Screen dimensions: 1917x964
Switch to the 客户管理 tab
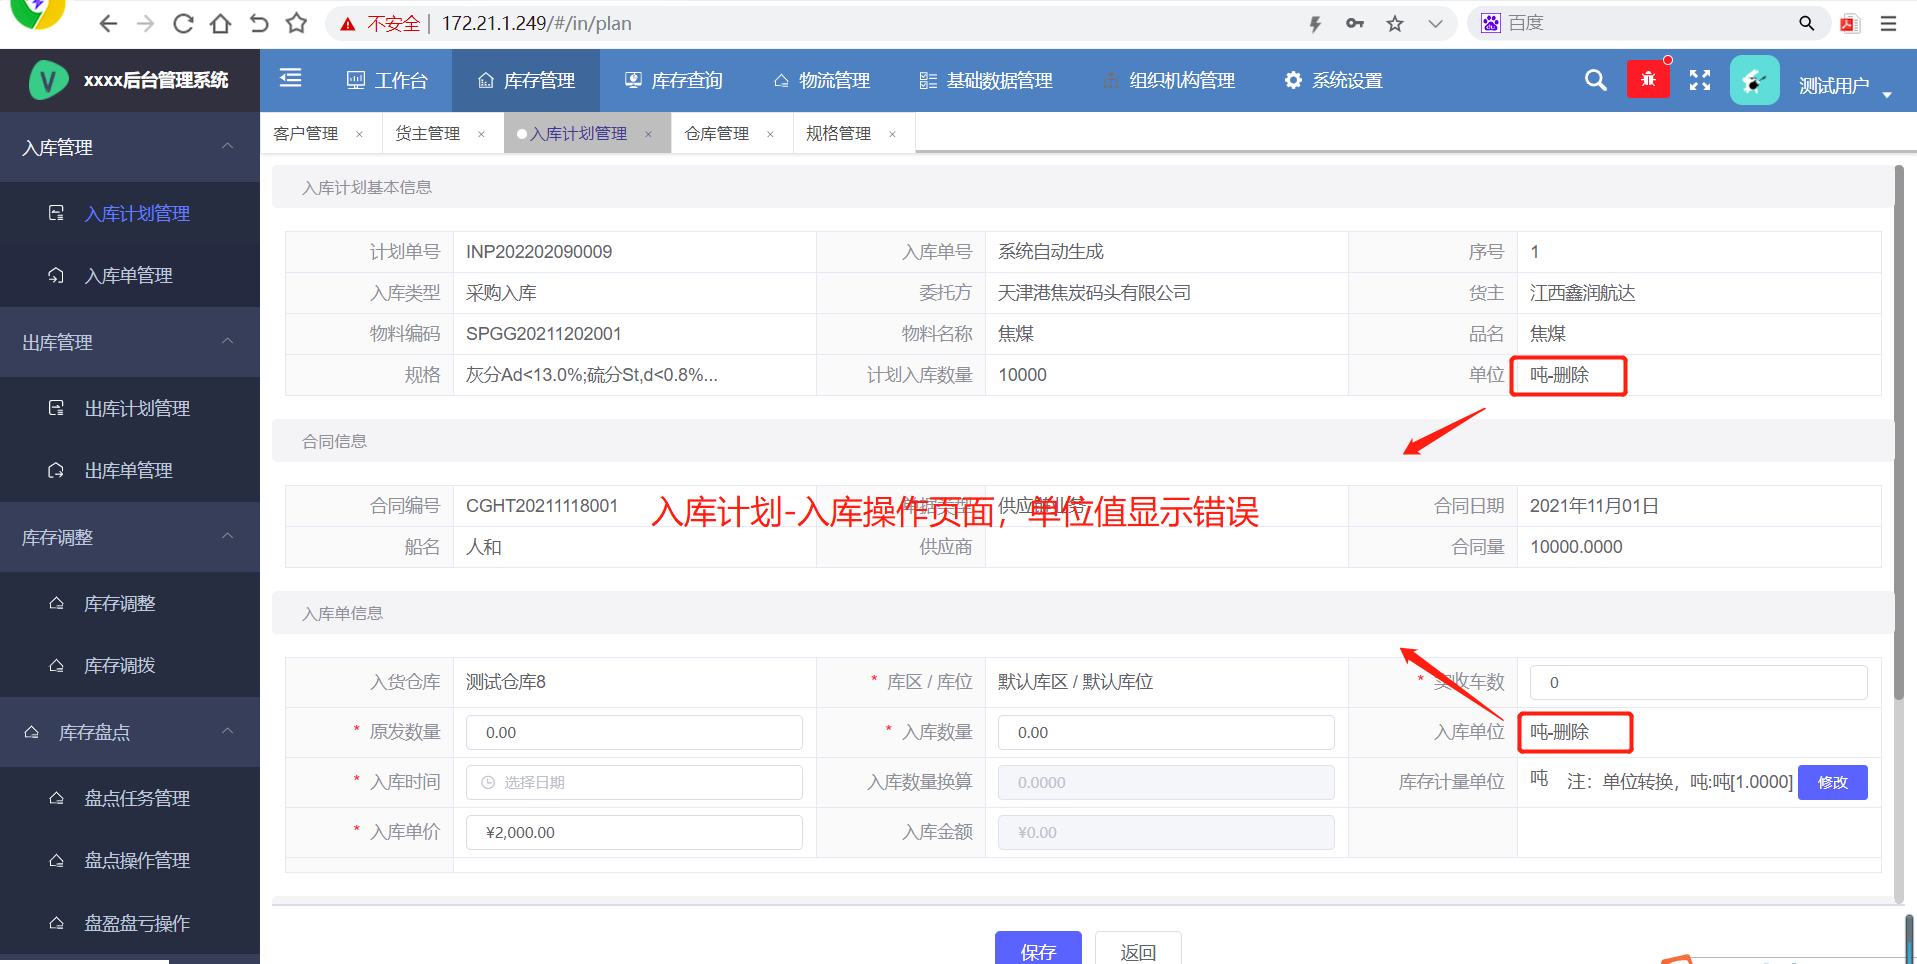(x=306, y=133)
